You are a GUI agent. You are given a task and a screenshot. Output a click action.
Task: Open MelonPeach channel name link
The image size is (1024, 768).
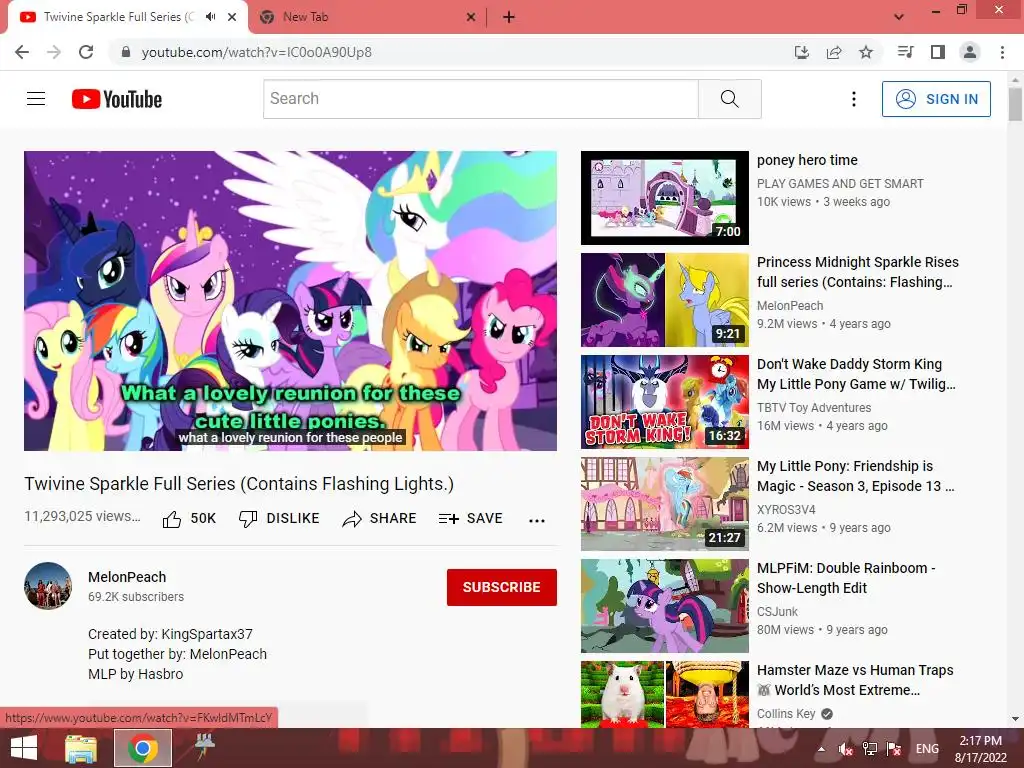coord(127,577)
